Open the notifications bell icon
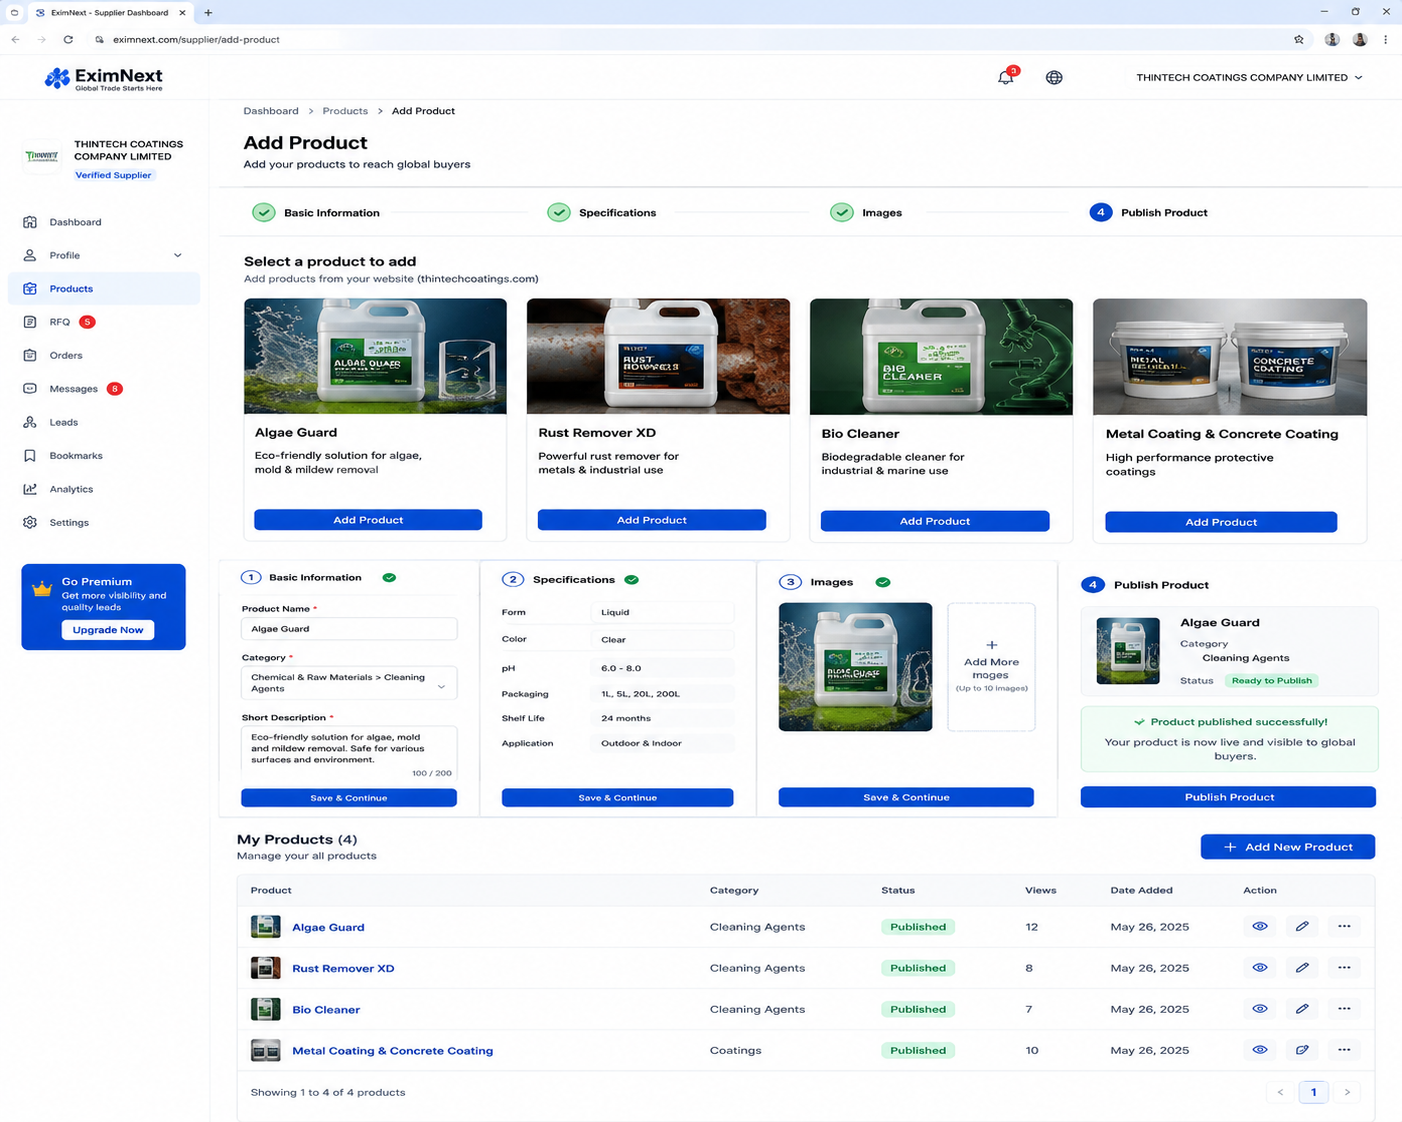Viewport: 1402px width, 1122px height. (1006, 77)
